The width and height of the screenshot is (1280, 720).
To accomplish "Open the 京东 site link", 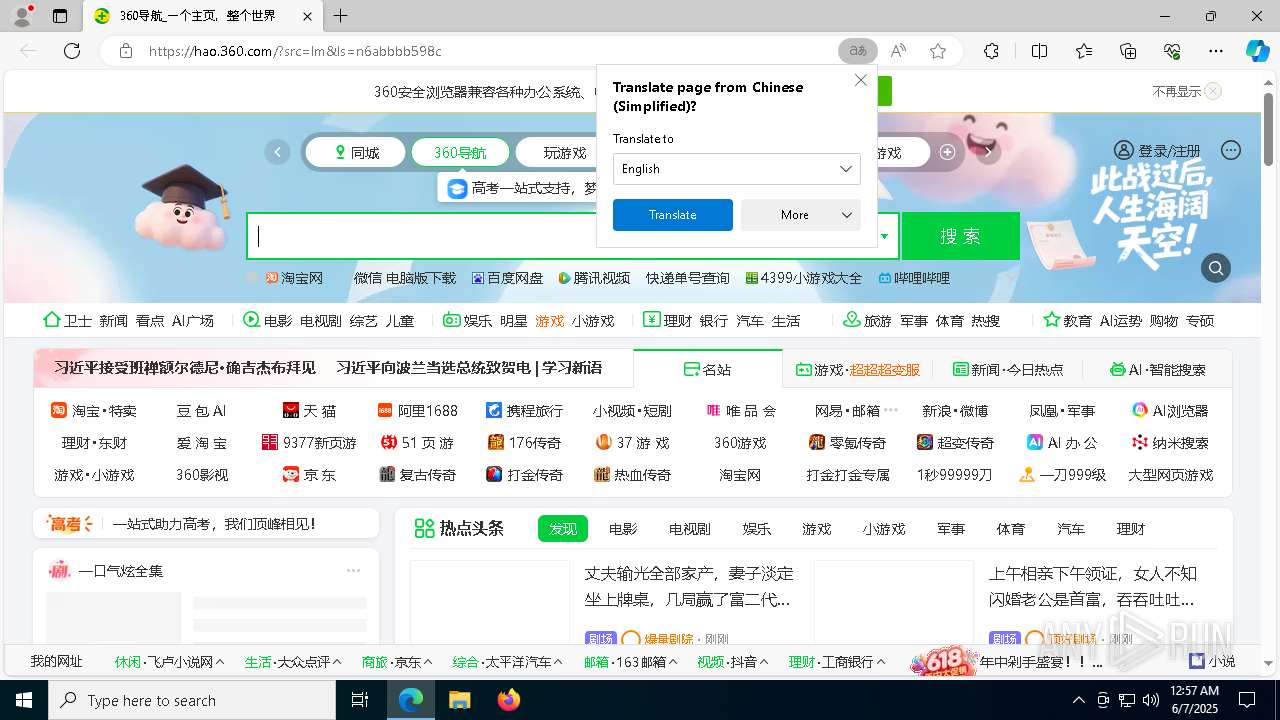I will point(310,475).
